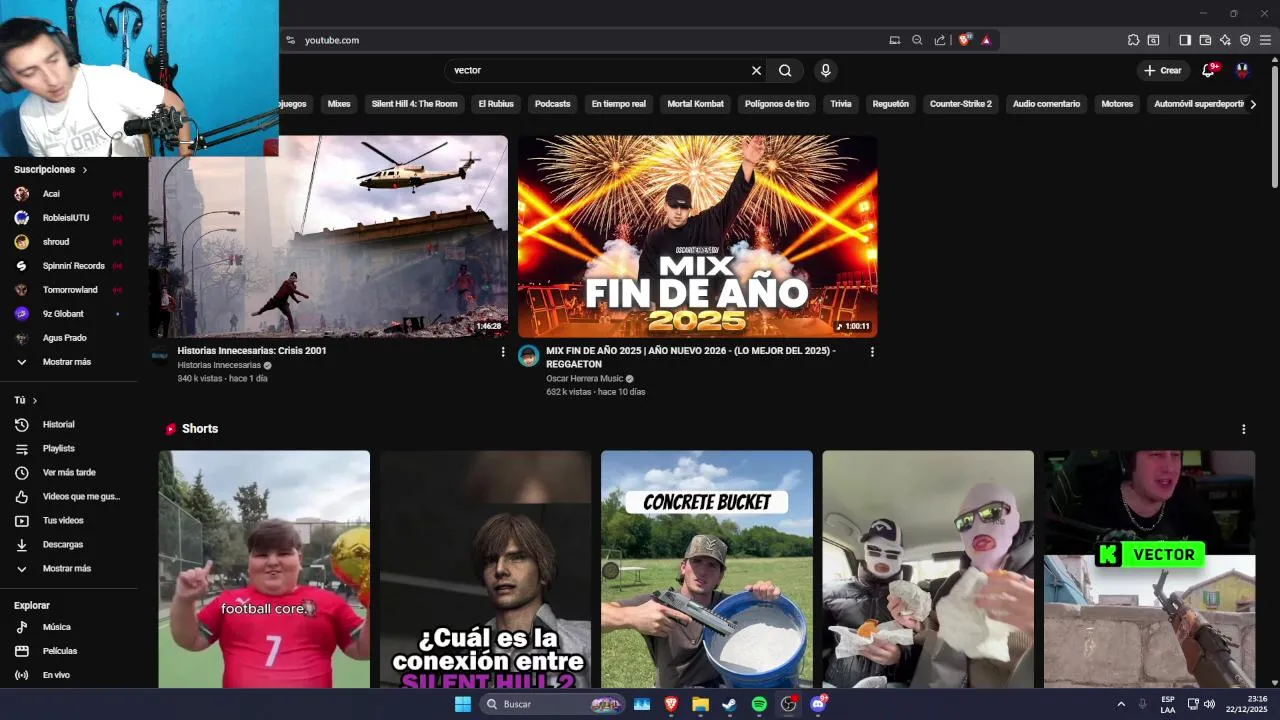Select the Counter-Strike 2 chip
The width and height of the screenshot is (1280, 720).
[x=961, y=104]
